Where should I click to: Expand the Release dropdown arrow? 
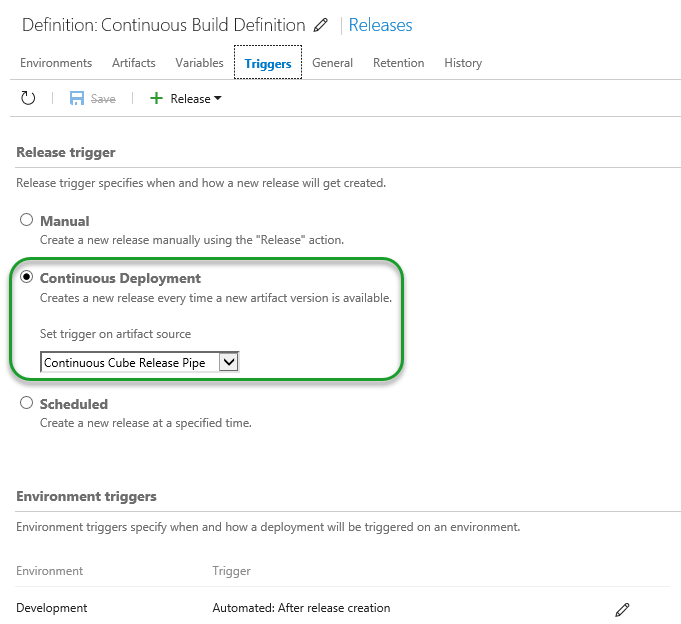(x=217, y=99)
